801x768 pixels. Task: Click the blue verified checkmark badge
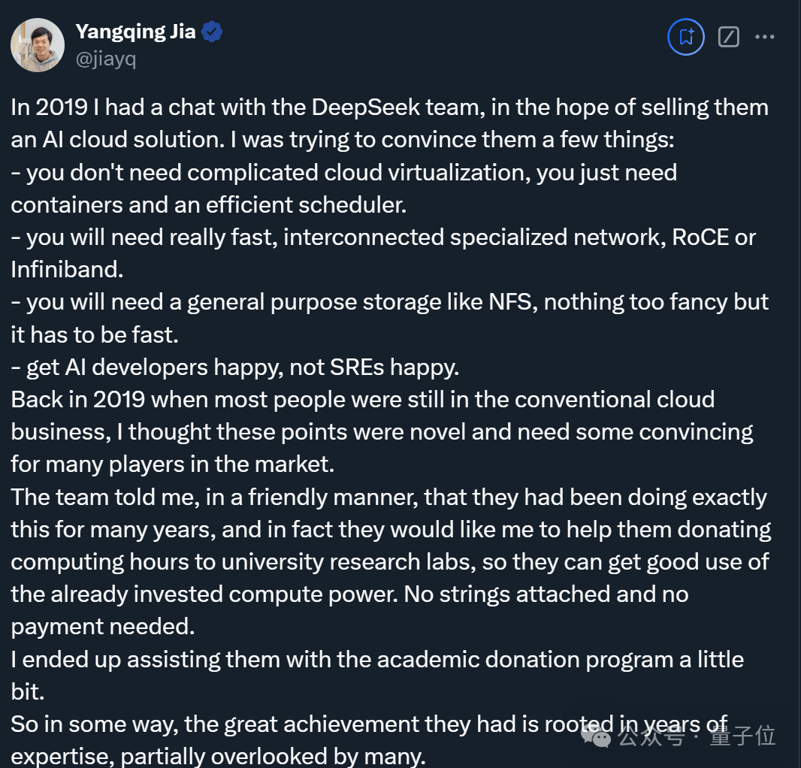[x=211, y=31]
